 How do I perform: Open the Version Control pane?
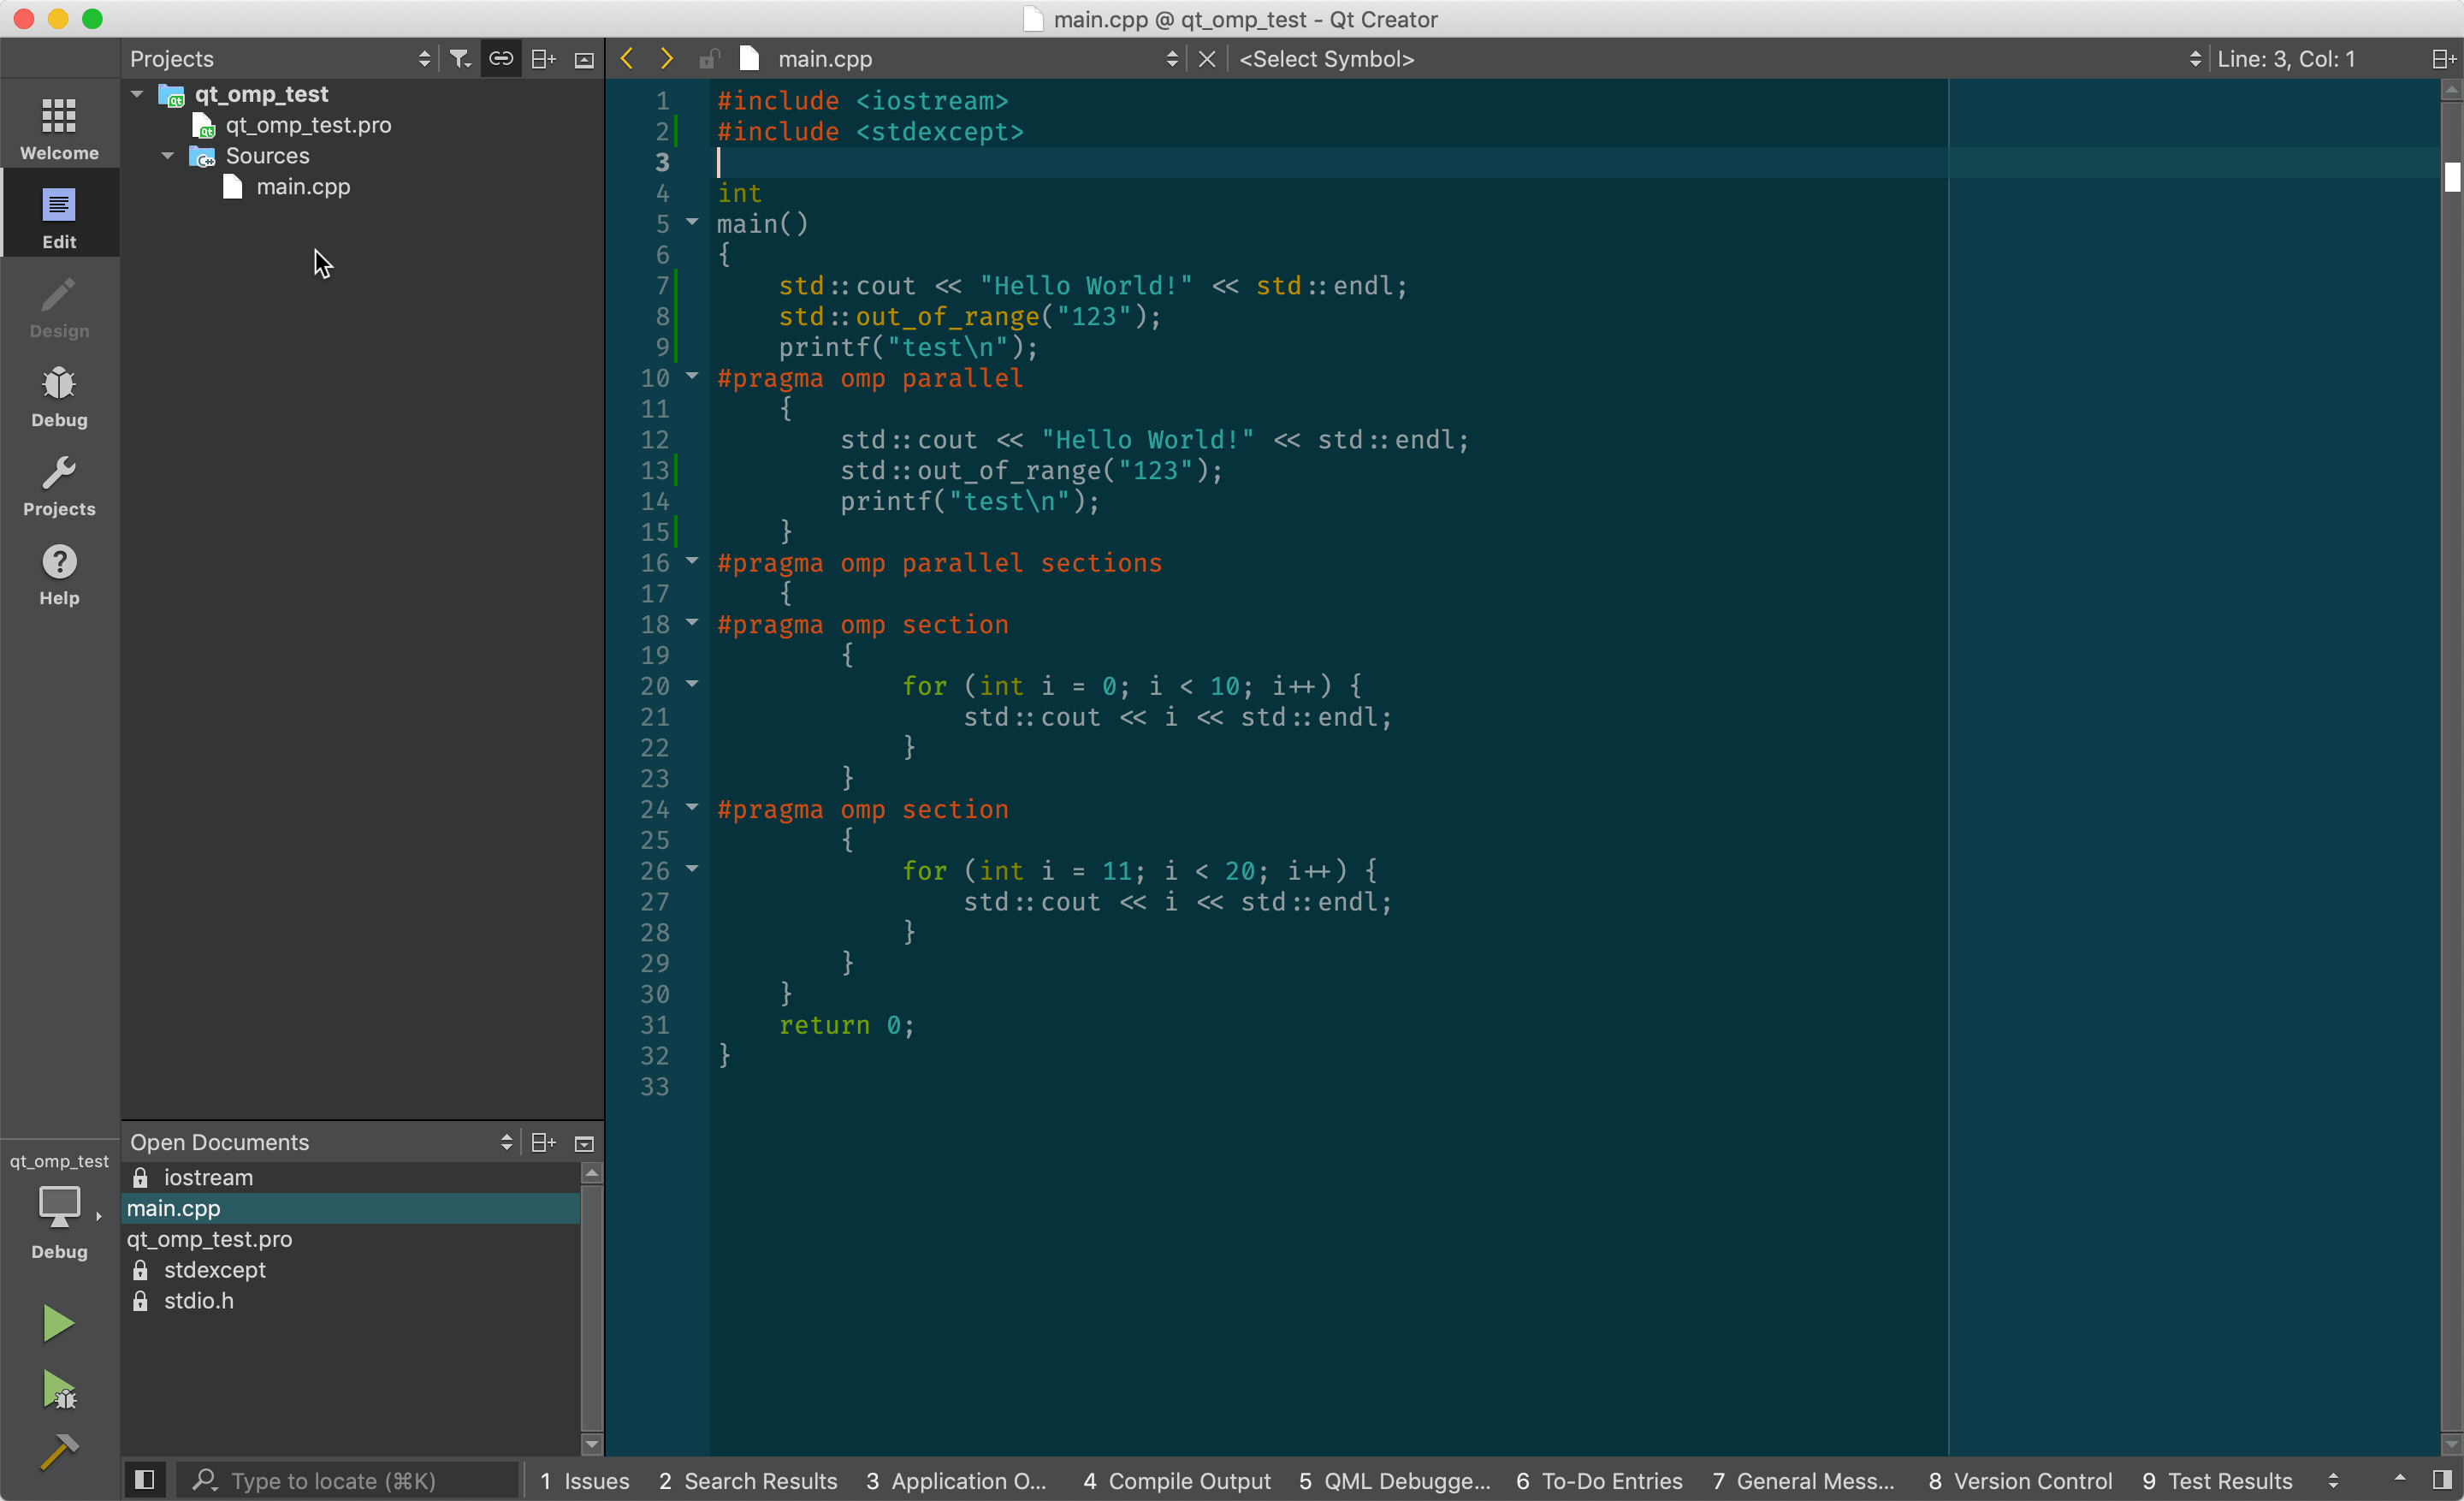pos(2020,1480)
